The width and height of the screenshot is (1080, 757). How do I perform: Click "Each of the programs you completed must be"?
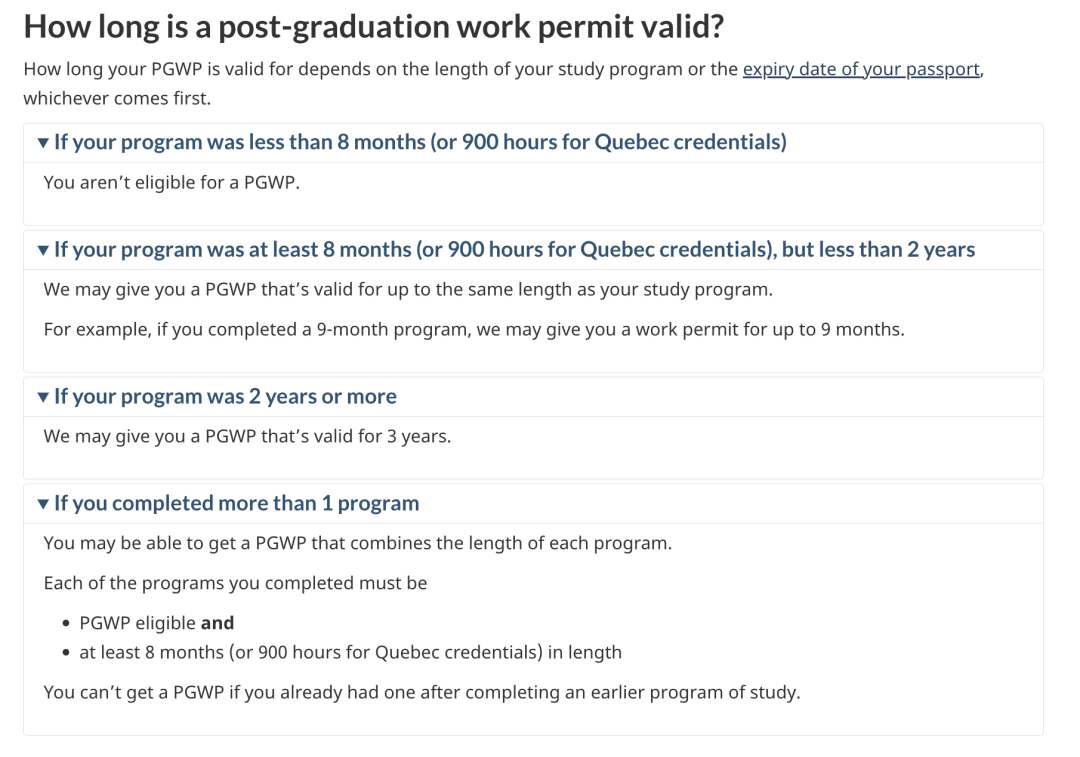[x=235, y=583]
